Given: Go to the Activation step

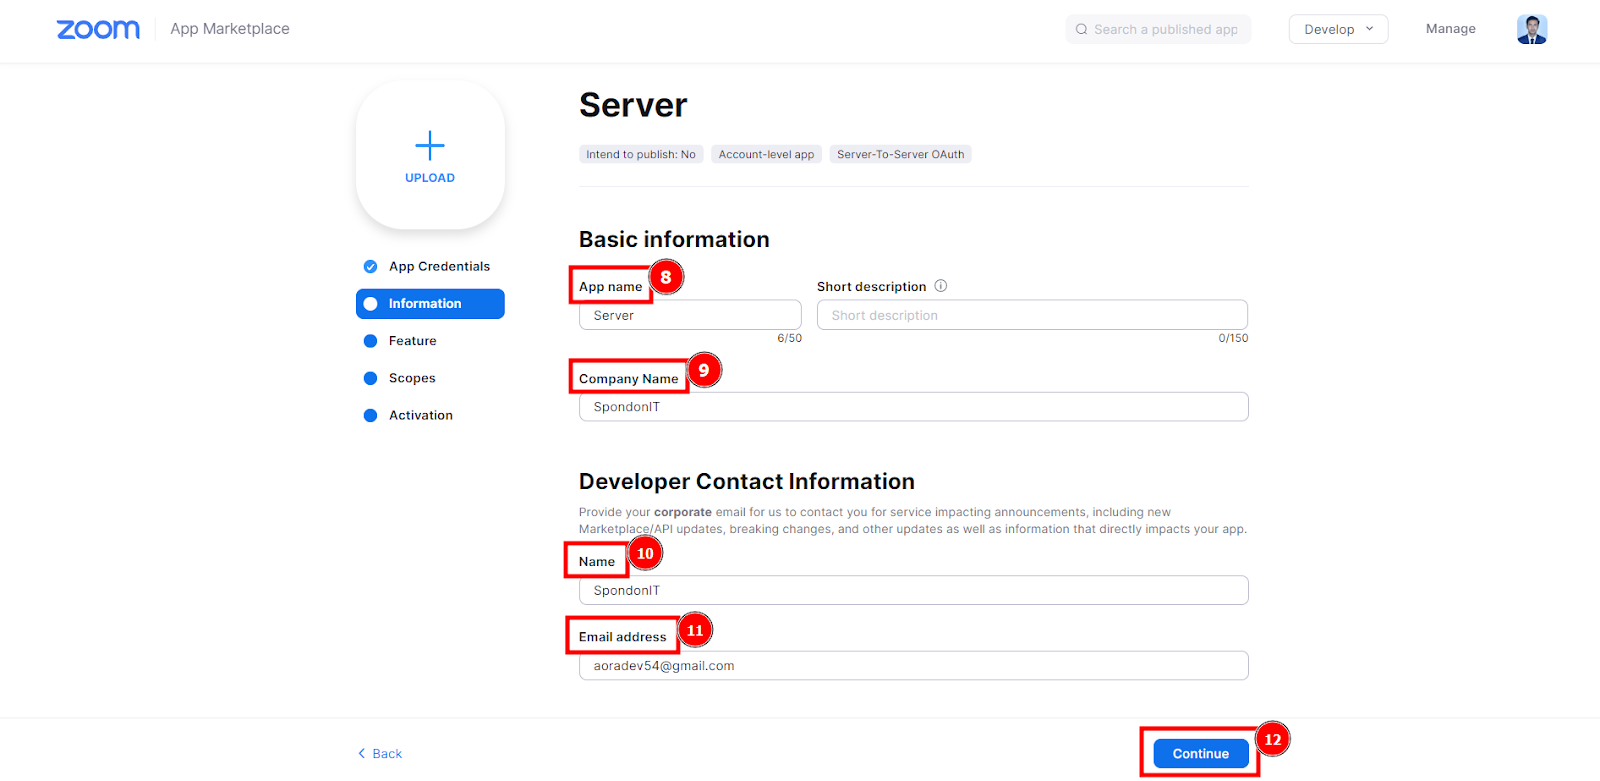Looking at the screenshot, I should coord(430,415).
